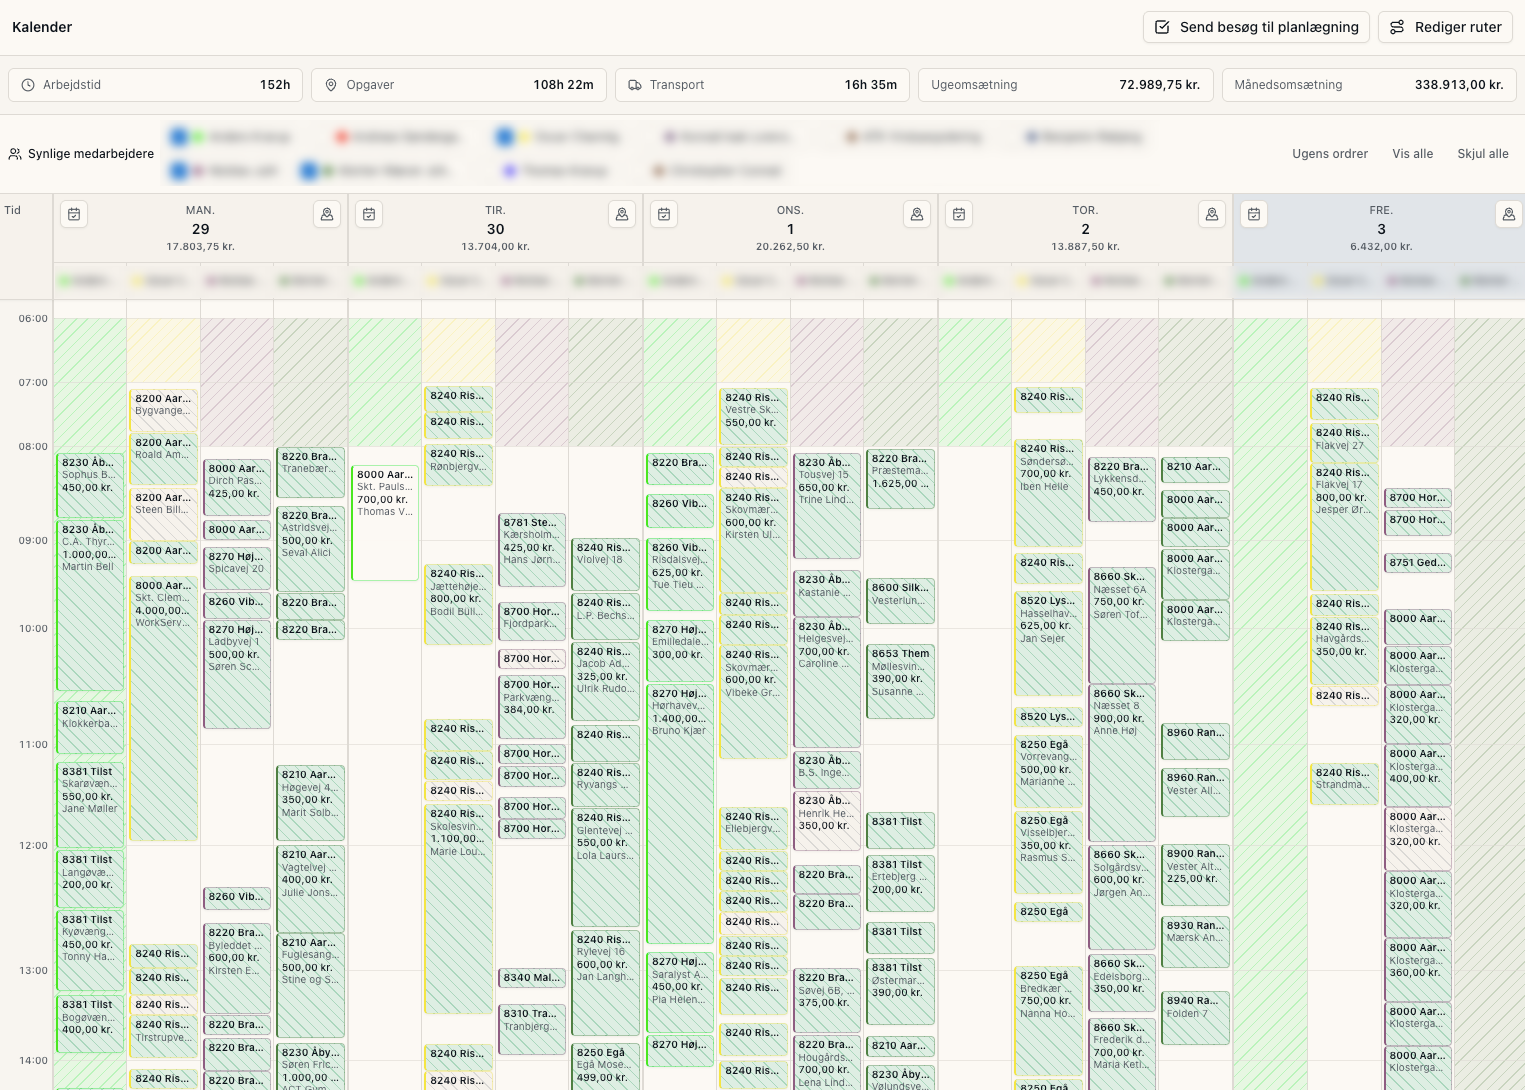The image size is (1525, 1090).
Task: Click Send besøg til planlægning button
Action: 1256,27
